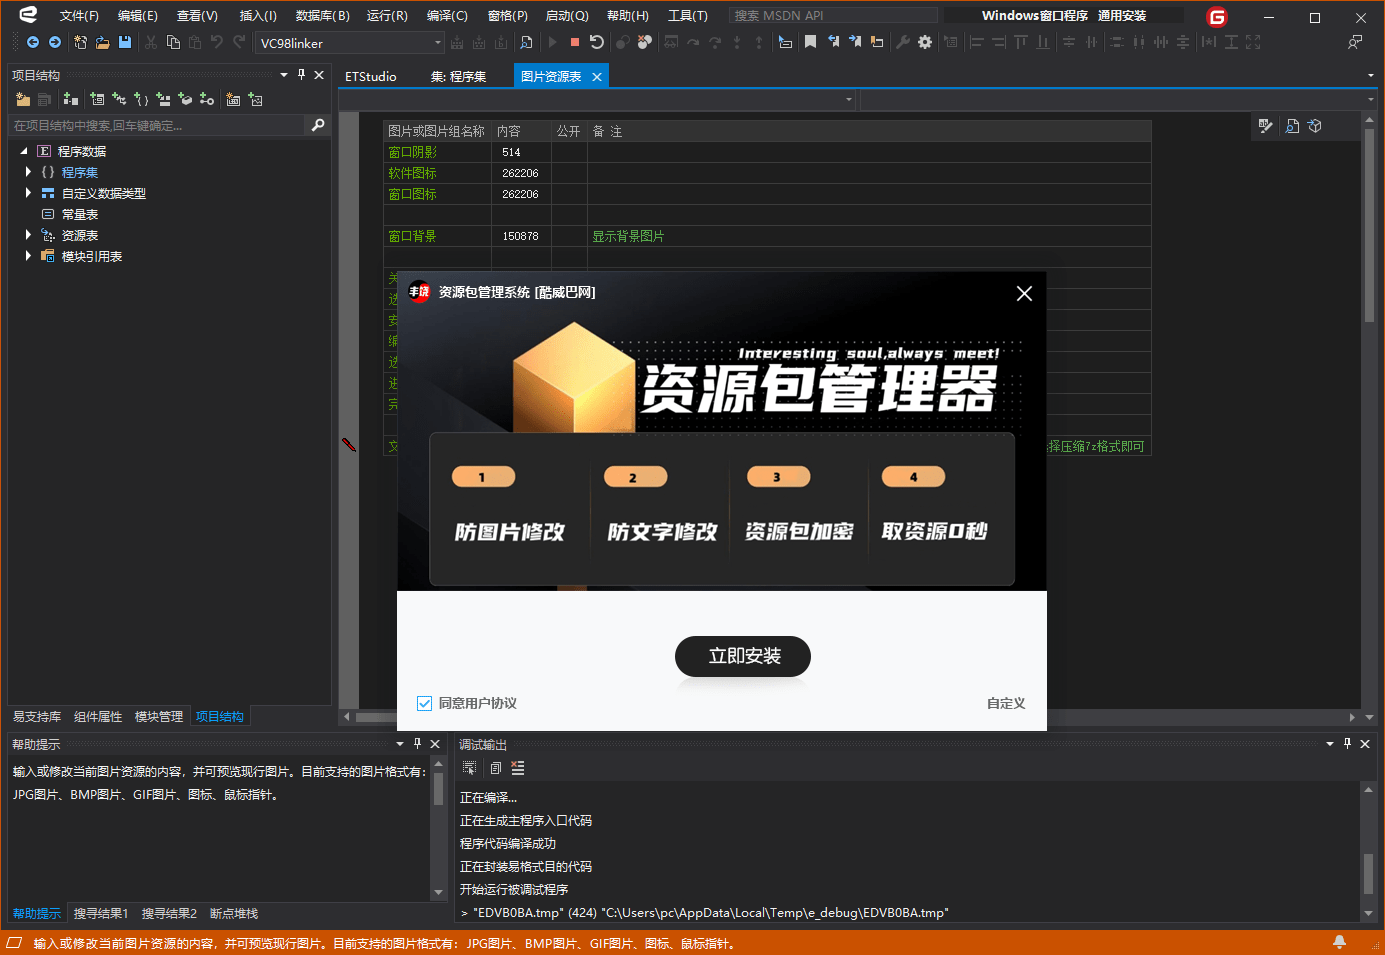
Task: Click the clear output list icon in debug panel
Action: pos(517,768)
